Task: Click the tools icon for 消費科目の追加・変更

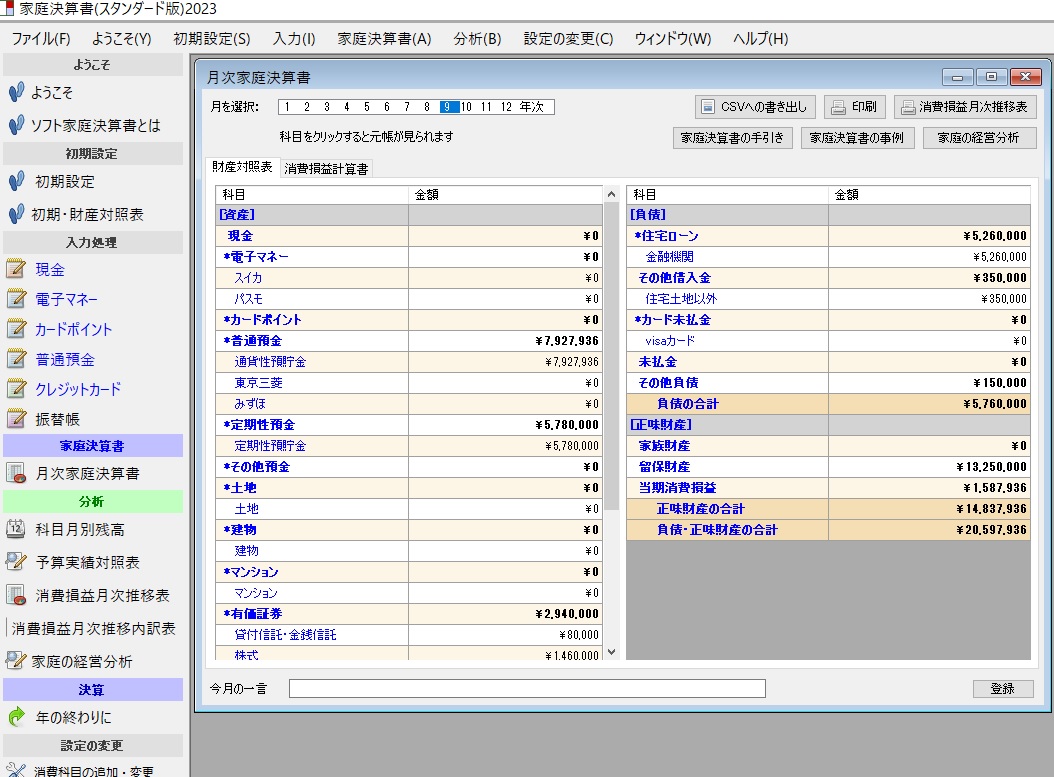Action: point(16,771)
